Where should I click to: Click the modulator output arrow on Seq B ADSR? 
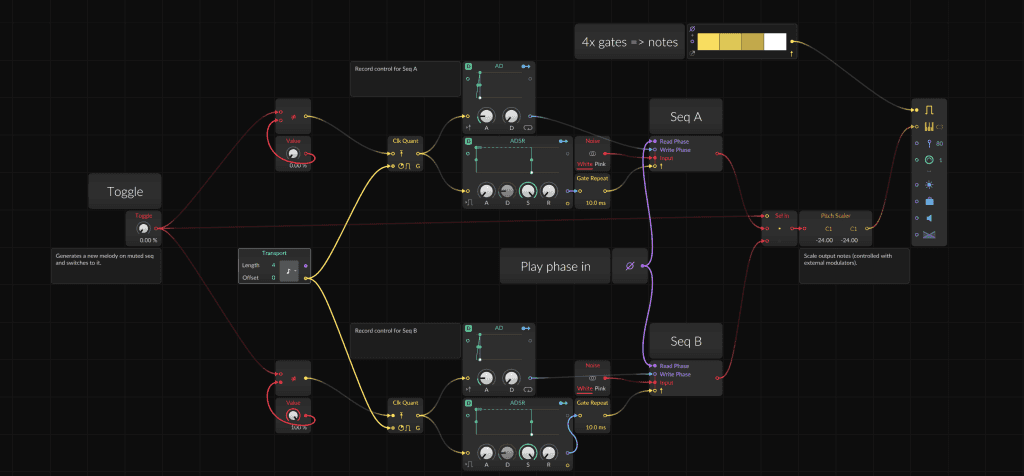563,402
